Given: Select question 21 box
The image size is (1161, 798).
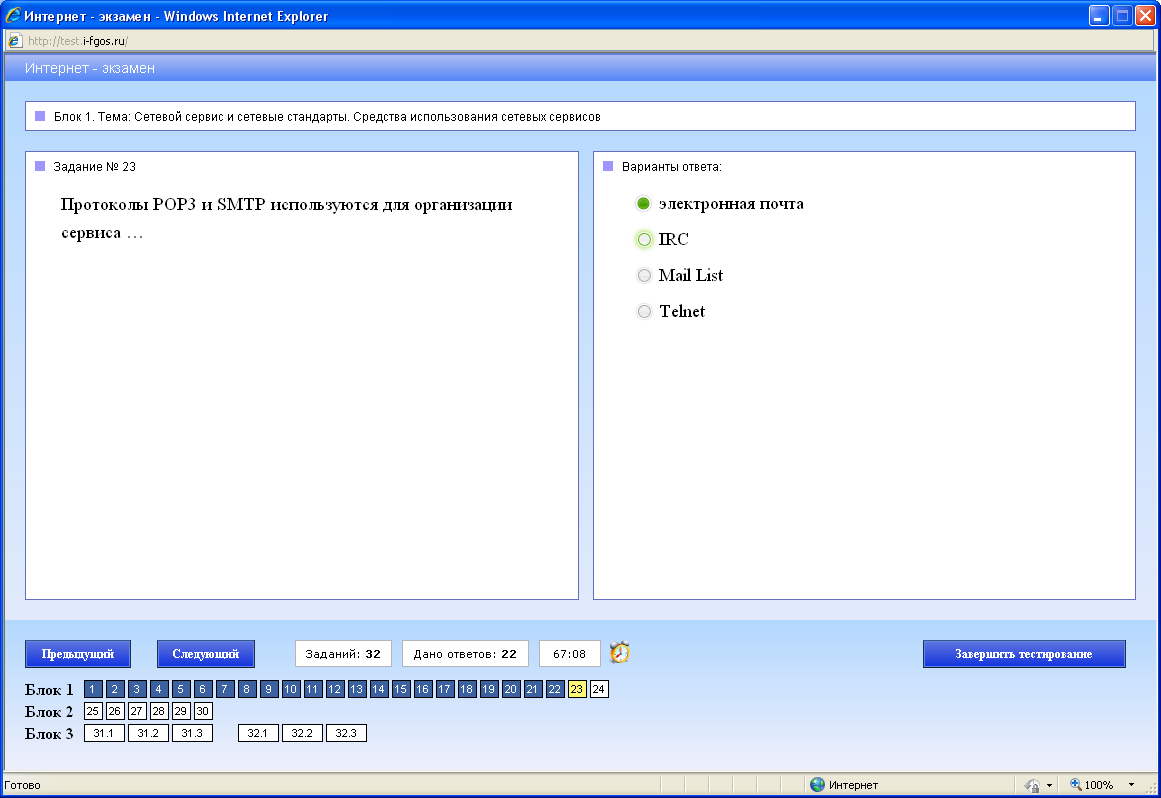Looking at the screenshot, I should point(532,689).
